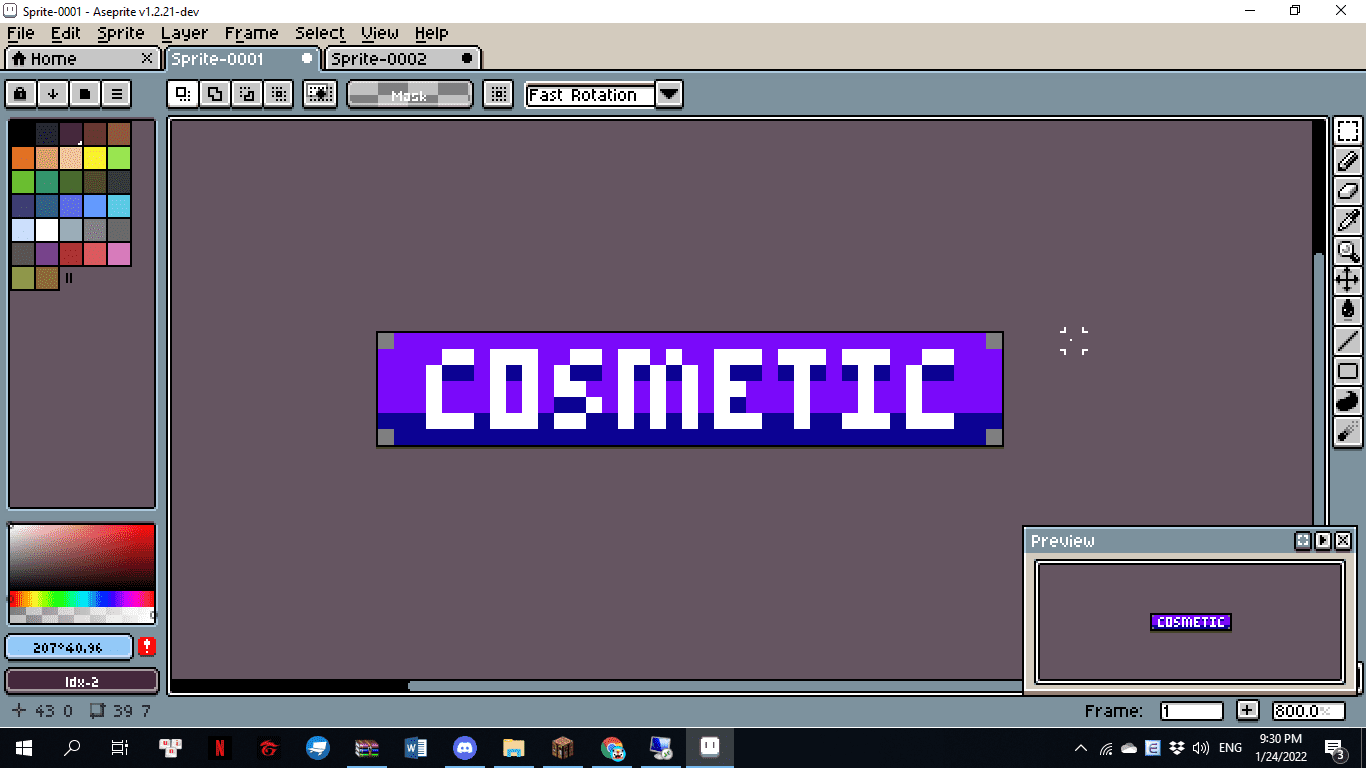The width and height of the screenshot is (1366, 768).
Task: Open the sprite options hamburger menu
Action: pyautogui.click(x=116, y=93)
